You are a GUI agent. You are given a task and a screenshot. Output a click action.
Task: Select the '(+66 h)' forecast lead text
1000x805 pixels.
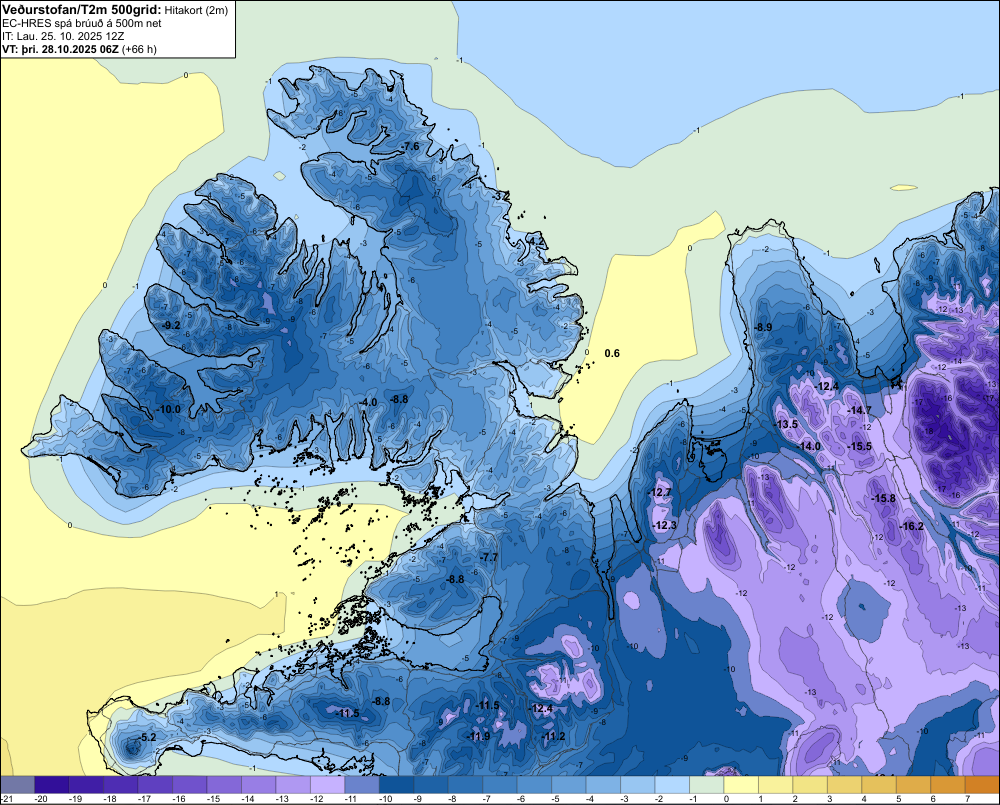pyautogui.click(x=139, y=48)
